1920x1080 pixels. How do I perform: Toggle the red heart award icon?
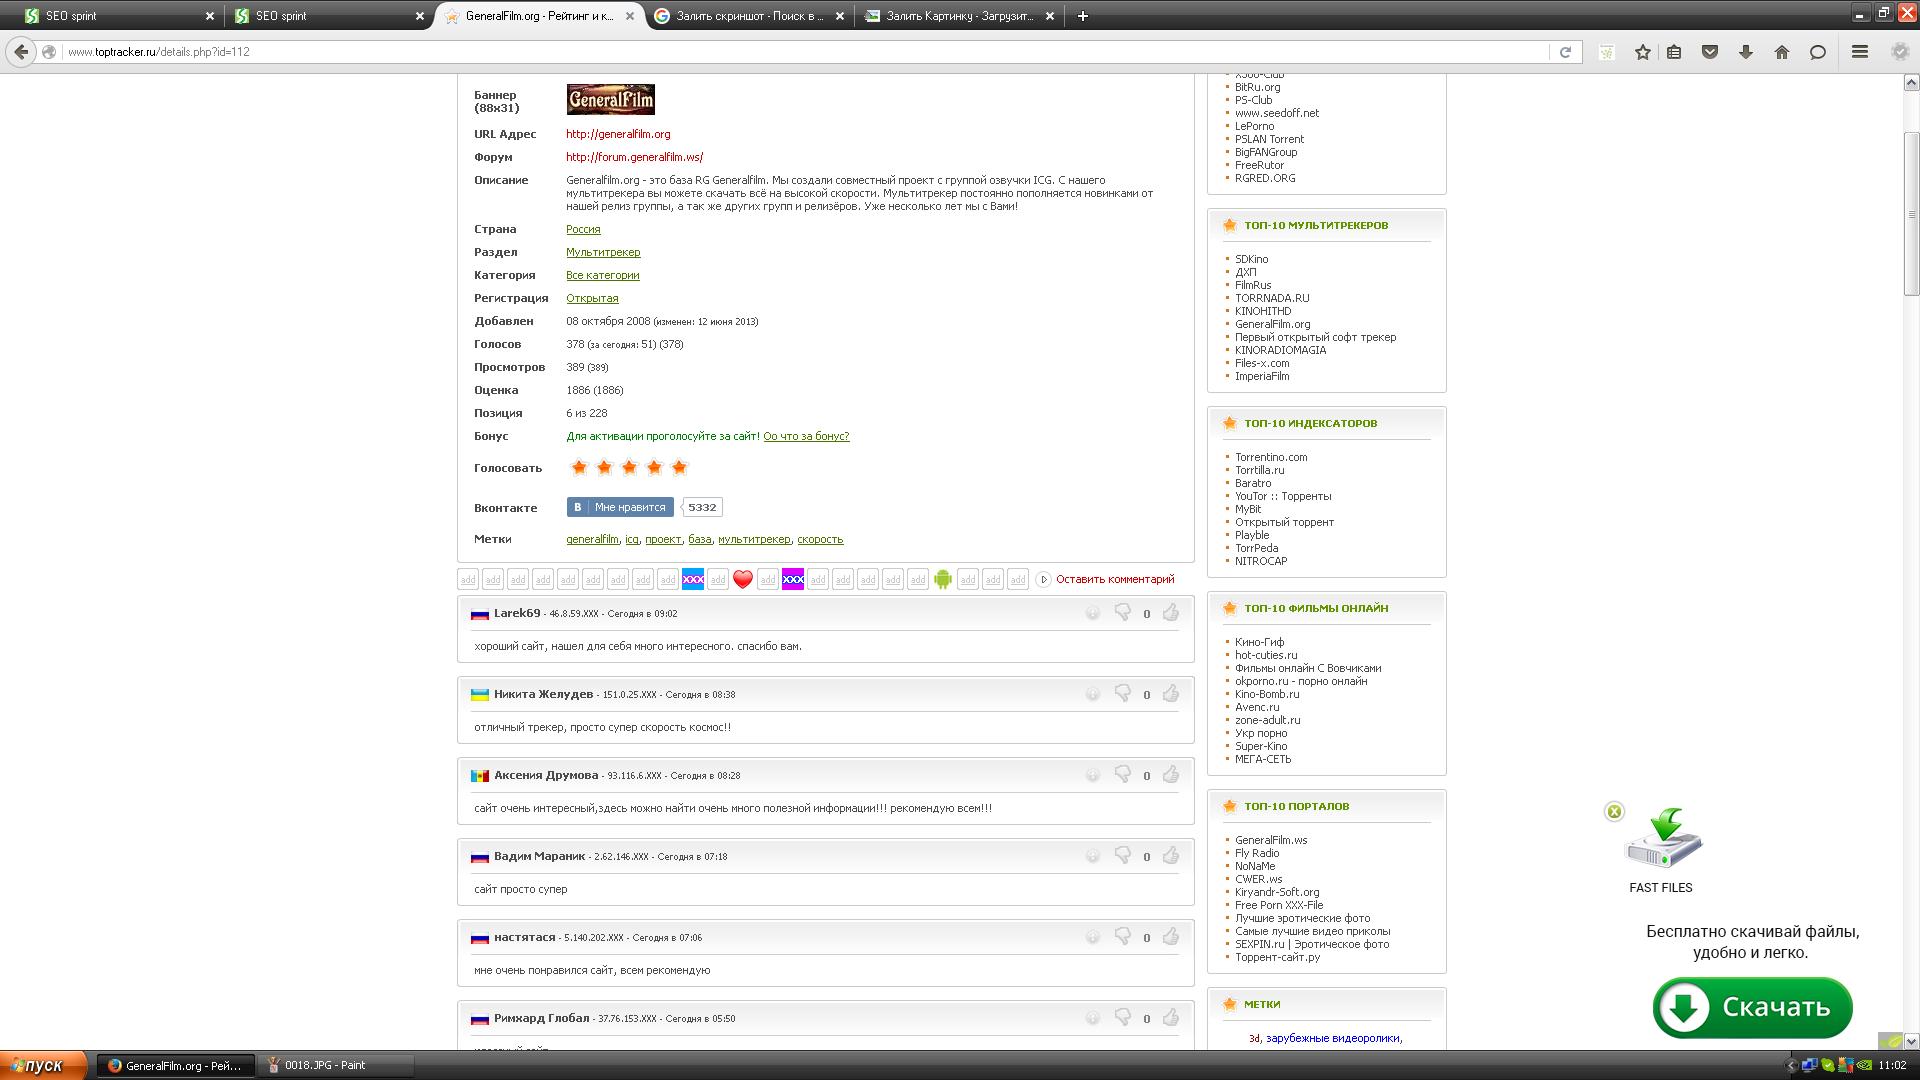[742, 579]
